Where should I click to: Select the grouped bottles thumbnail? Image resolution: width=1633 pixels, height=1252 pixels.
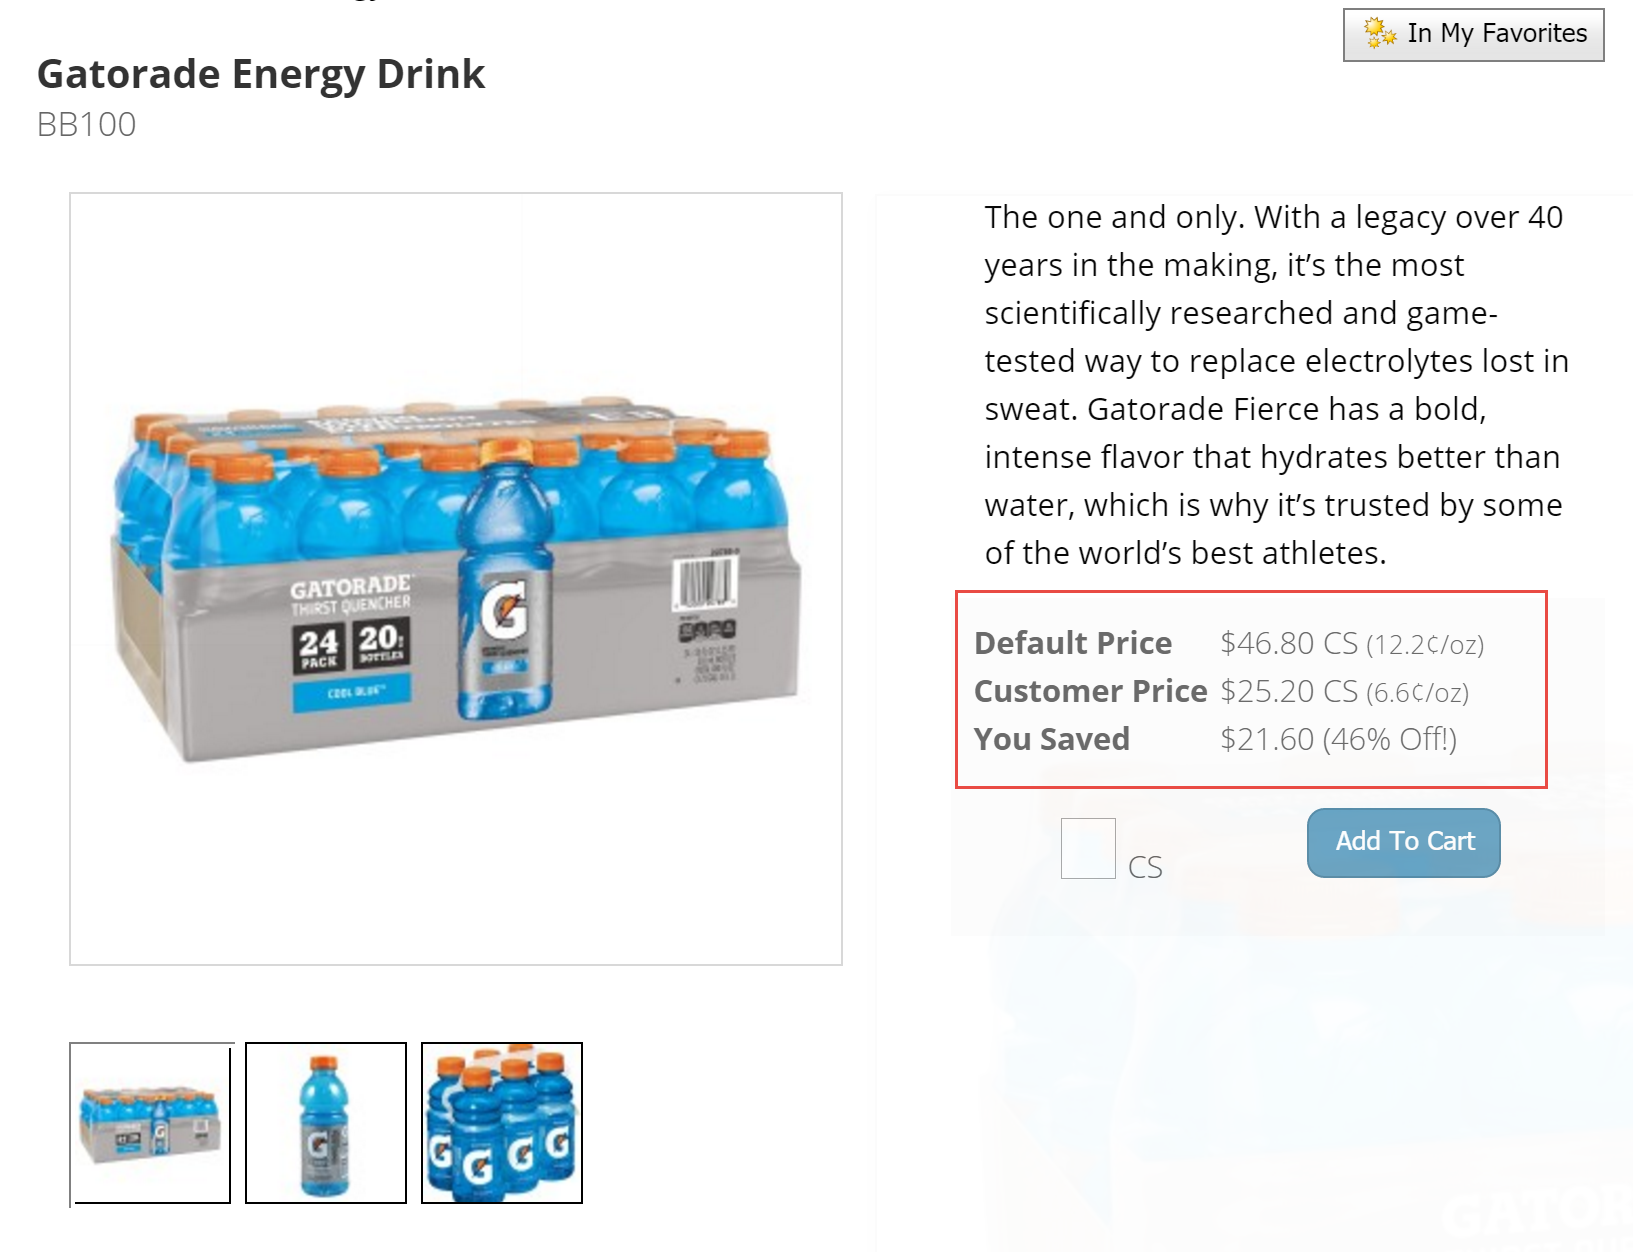[x=502, y=1123]
